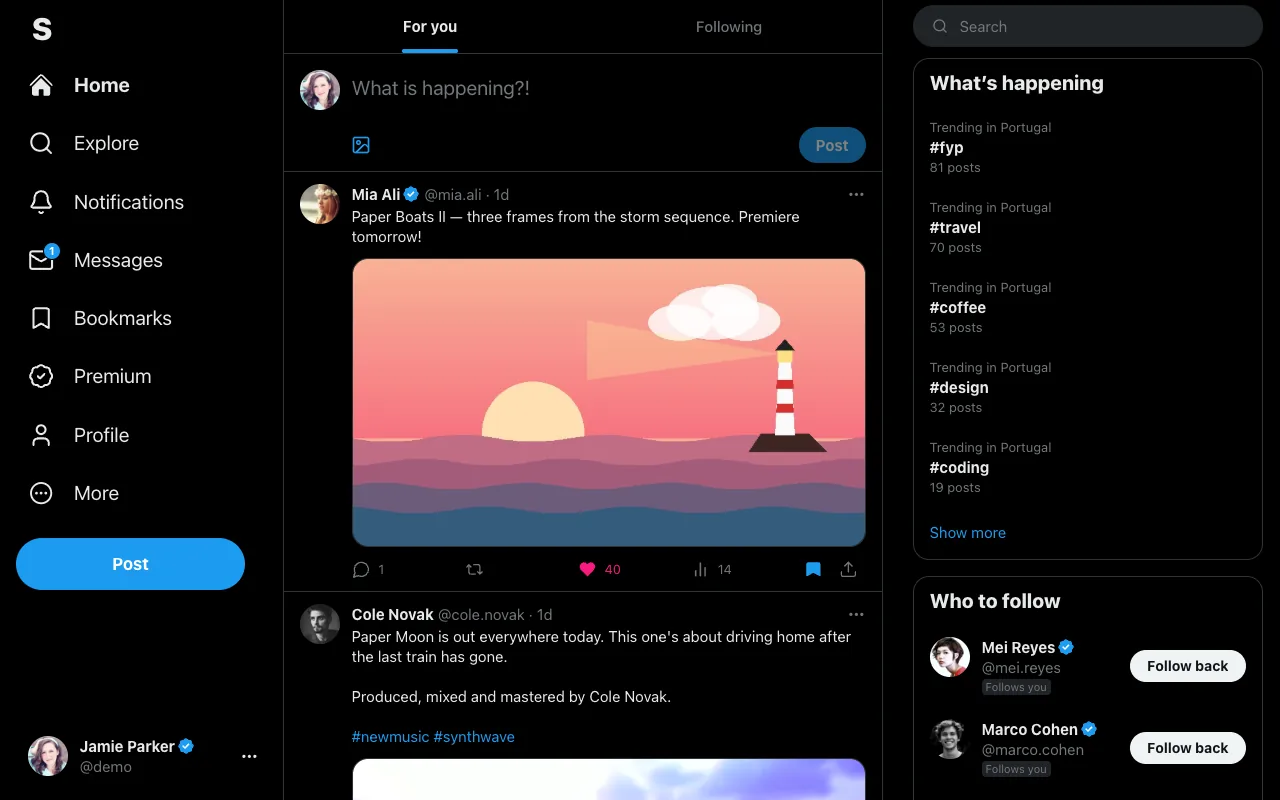
Task: Click the Search input field
Action: pos(1088,27)
